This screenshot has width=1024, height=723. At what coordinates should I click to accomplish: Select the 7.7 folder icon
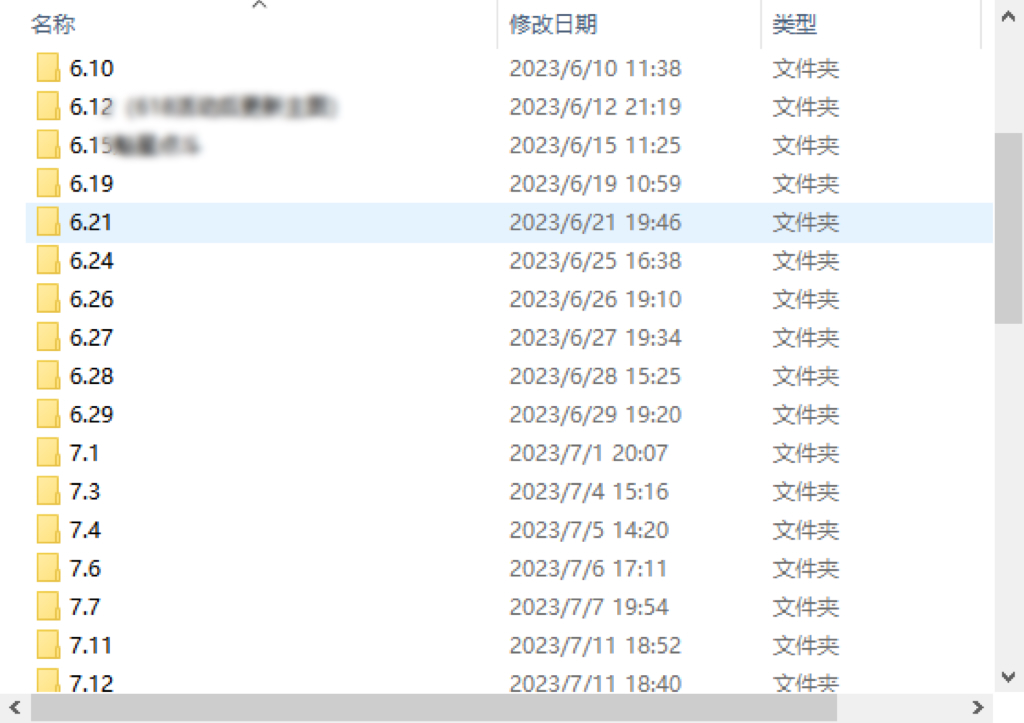[x=48, y=607]
